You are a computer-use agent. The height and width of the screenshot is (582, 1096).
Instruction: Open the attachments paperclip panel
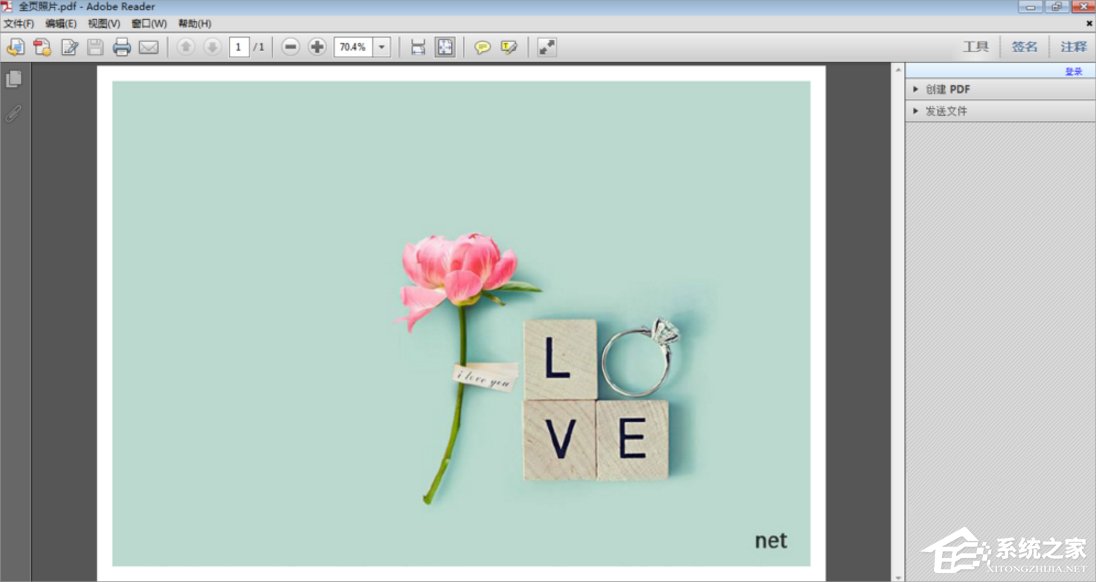pos(14,113)
